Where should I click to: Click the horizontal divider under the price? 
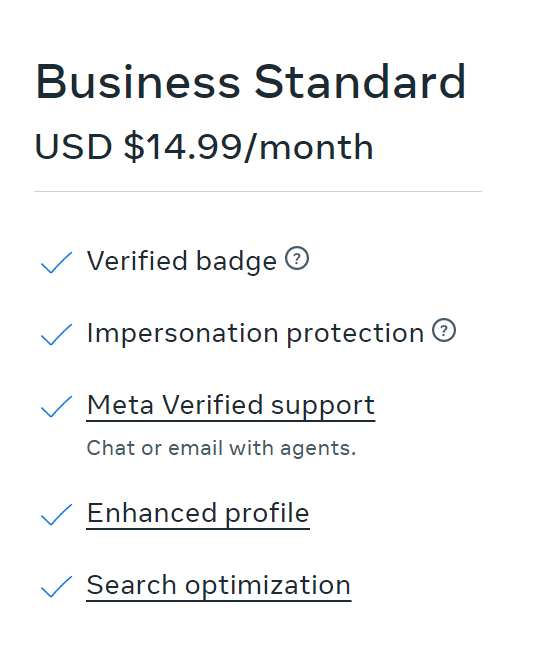coord(258,192)
